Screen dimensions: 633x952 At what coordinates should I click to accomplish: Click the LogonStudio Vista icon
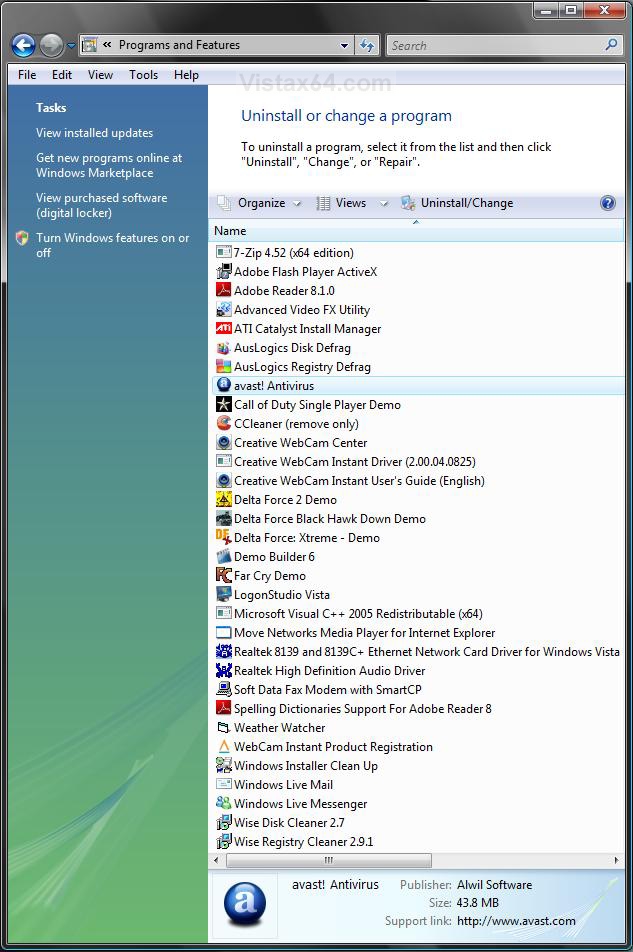pyautogui.click(x=223, y=594)
